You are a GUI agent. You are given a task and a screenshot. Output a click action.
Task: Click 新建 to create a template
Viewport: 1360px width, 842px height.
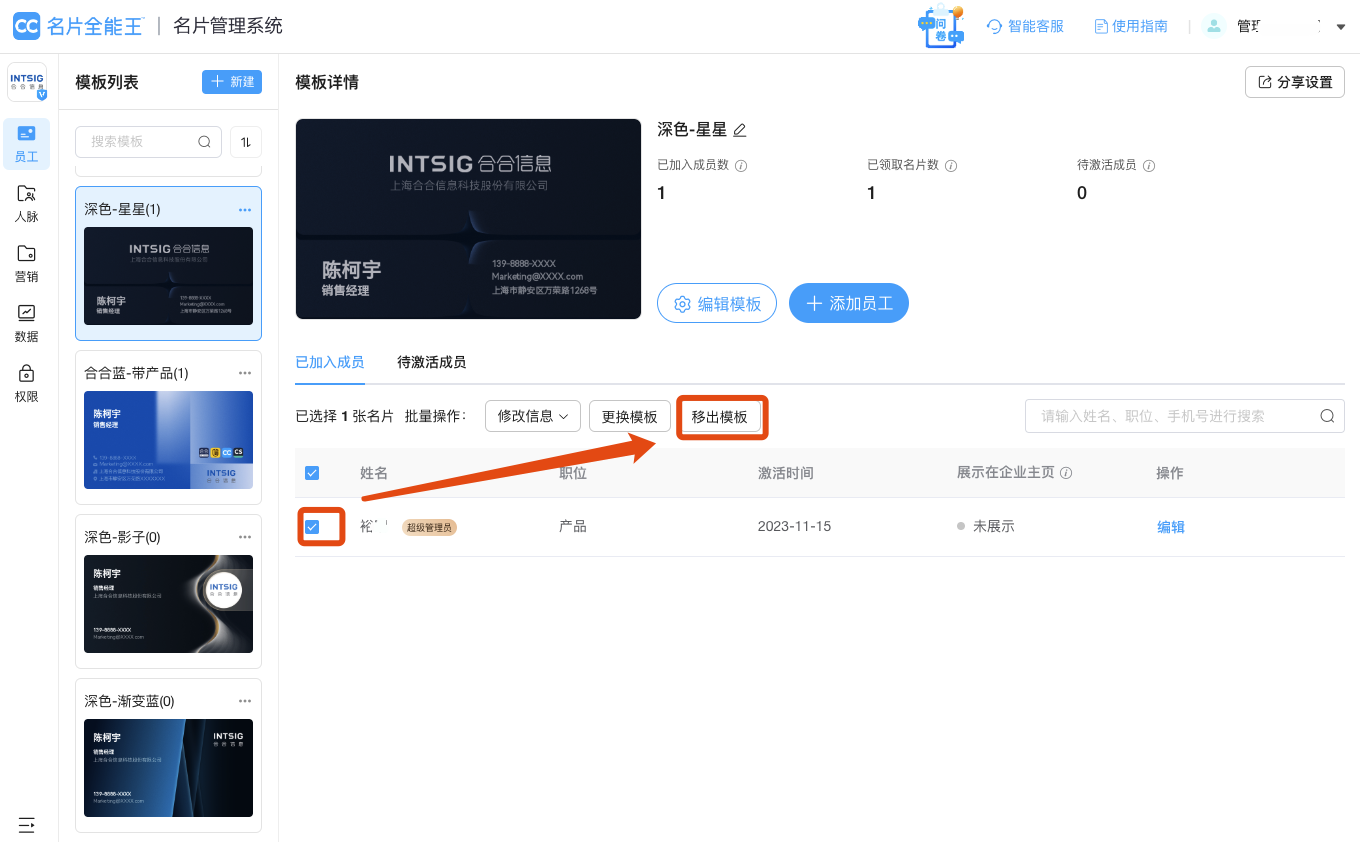(x=232, y=82)
